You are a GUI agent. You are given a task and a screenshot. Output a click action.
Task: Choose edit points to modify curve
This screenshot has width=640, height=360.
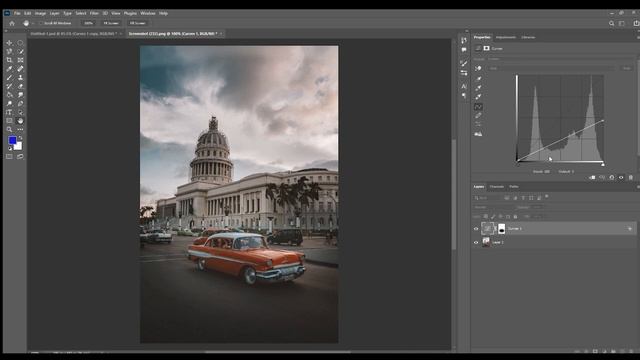click(478, 107)
